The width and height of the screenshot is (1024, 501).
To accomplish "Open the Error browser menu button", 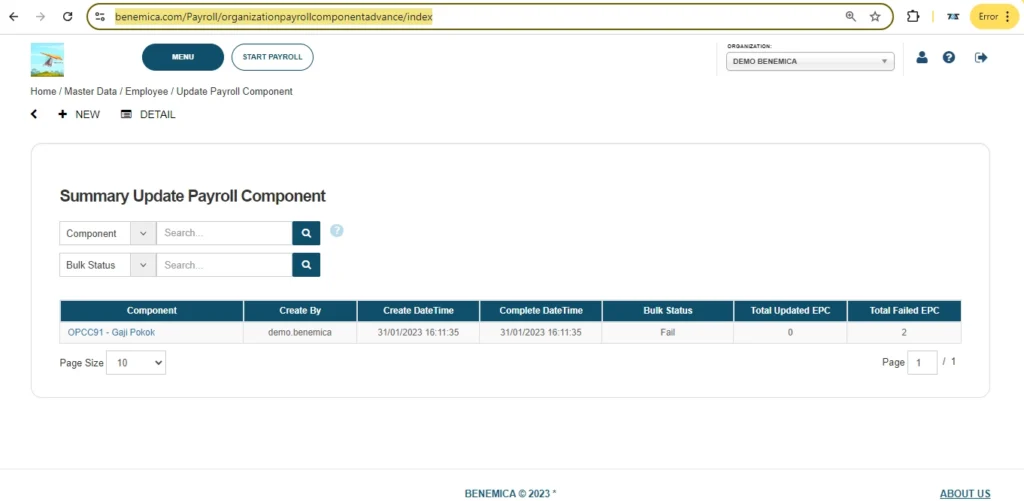I will [x=994, y=17].
